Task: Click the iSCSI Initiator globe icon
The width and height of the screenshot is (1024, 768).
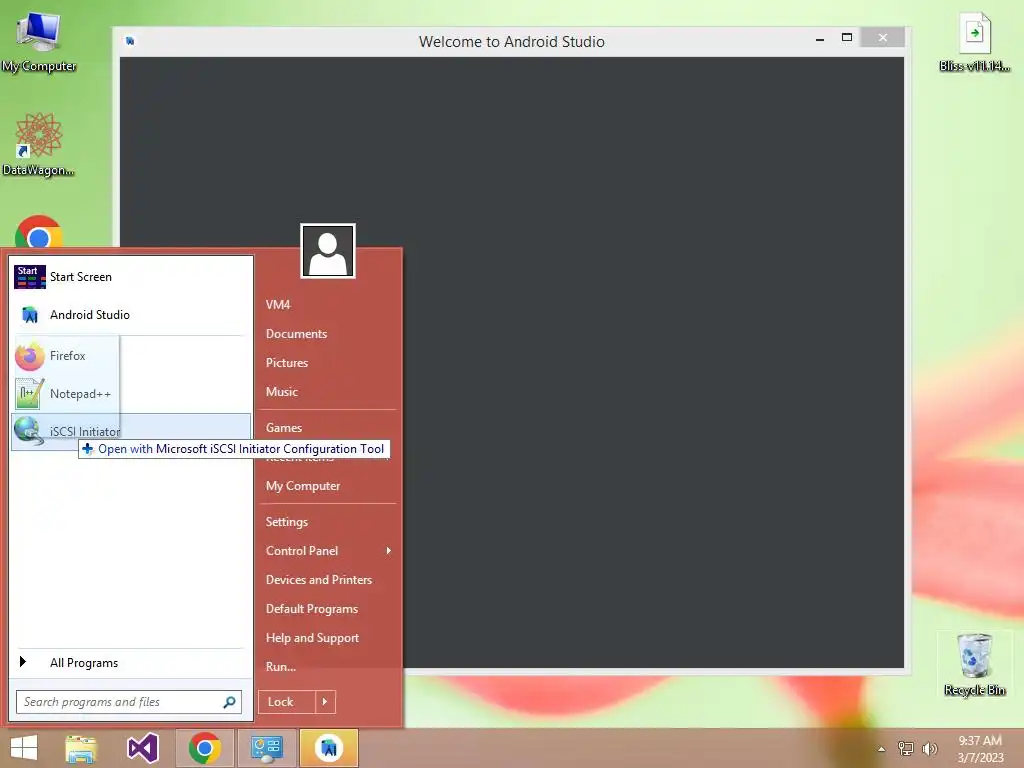Action: click(x=29, y=431)
